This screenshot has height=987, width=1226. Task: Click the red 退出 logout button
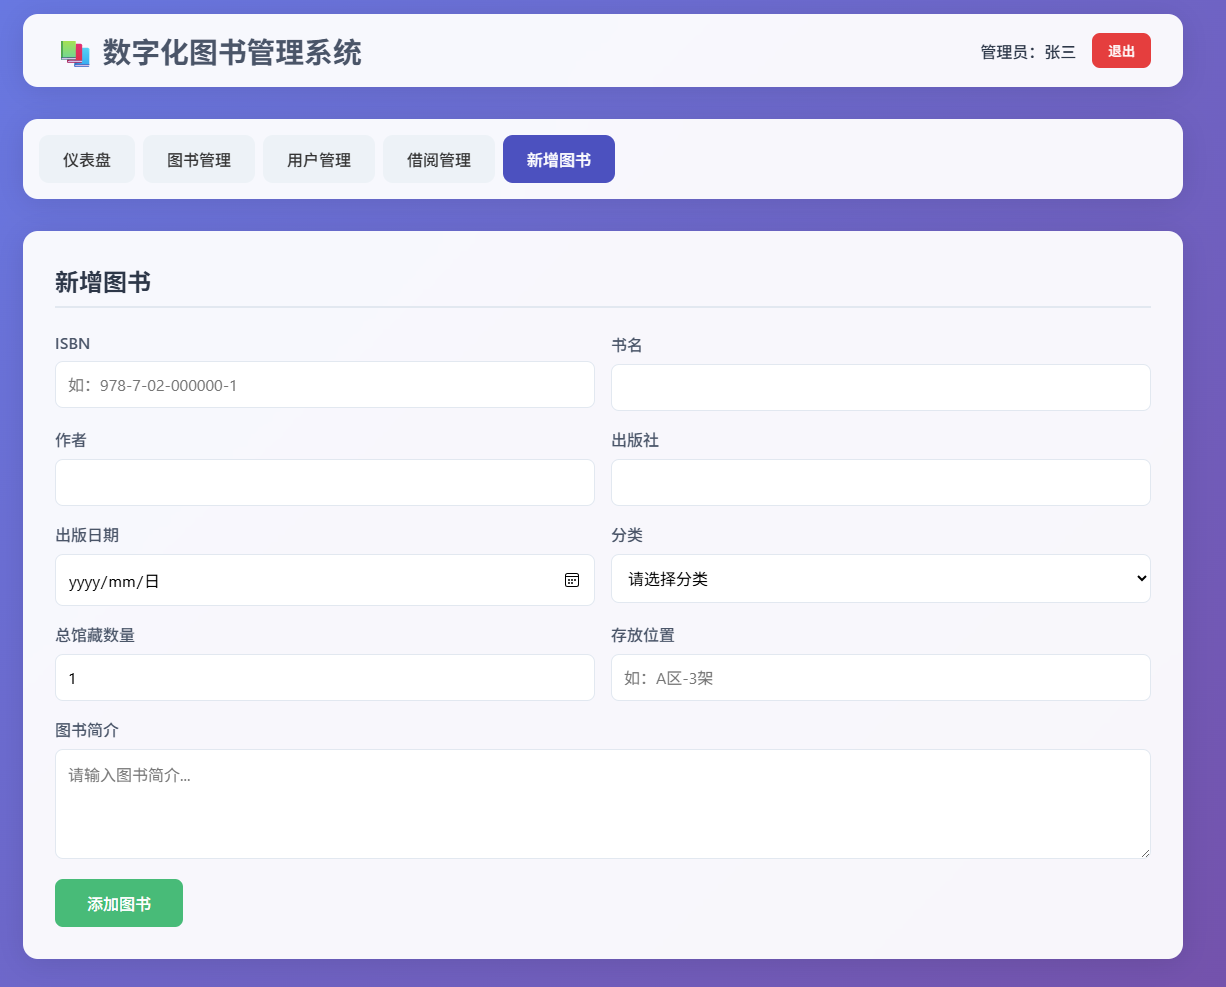click(1121, 51)
